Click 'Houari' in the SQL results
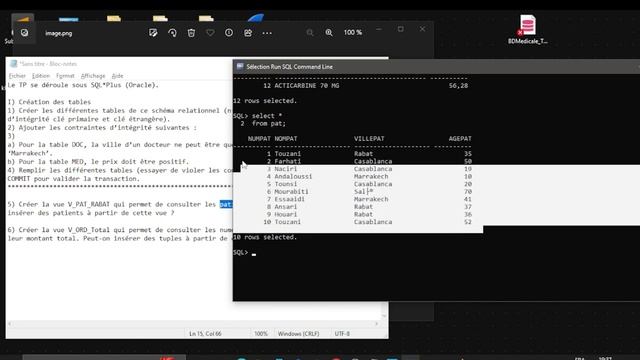The image size is (640, 360). click(x=286, y=214)
